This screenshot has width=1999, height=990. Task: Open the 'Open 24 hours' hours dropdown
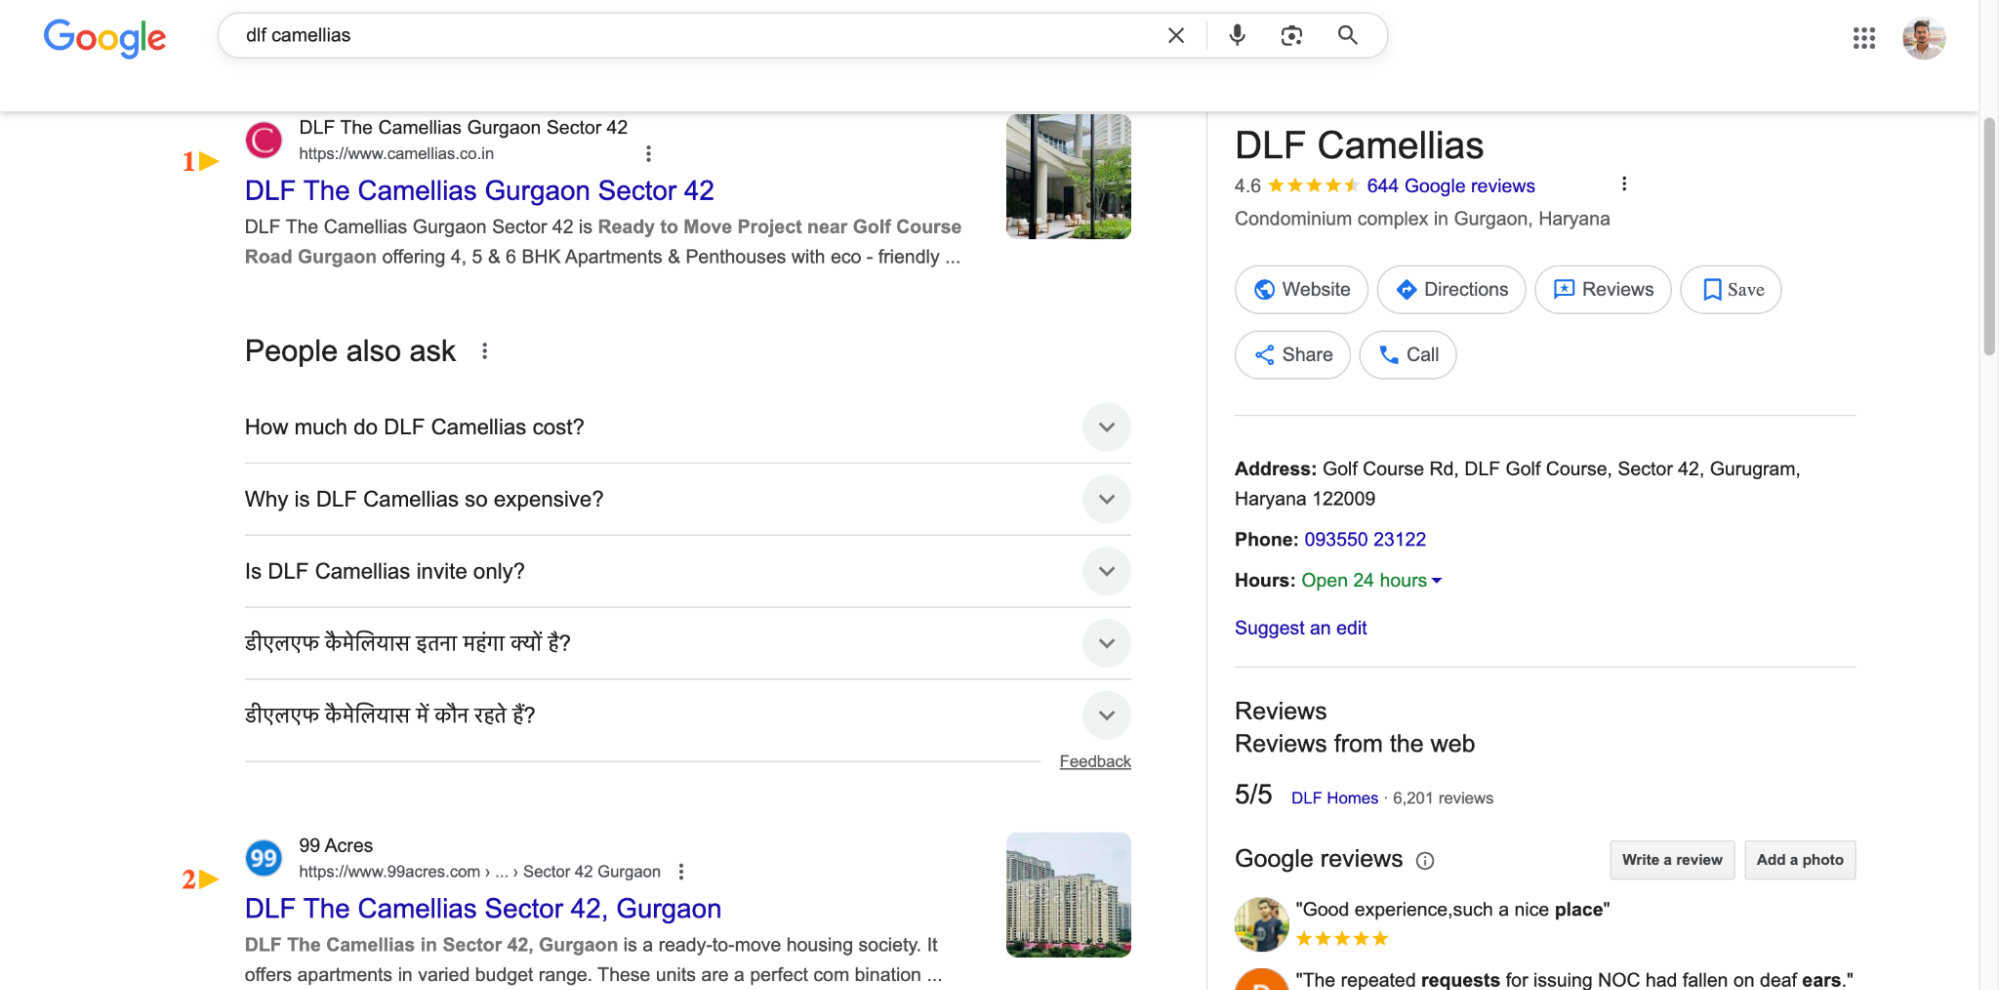click(1371, 580)
